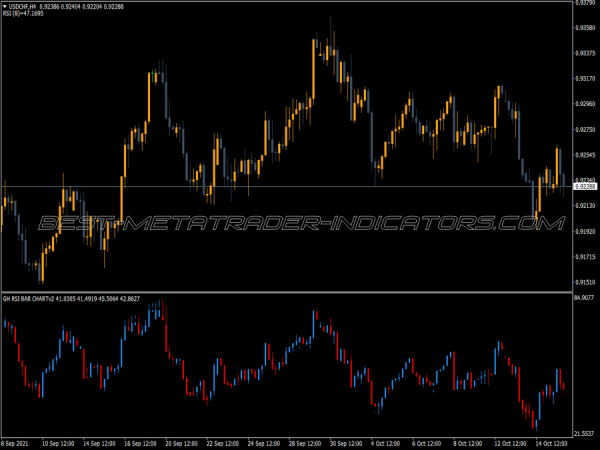Click the 22 Sep 12:00 time label
This screenshot has width=600, height=450.
223,443
